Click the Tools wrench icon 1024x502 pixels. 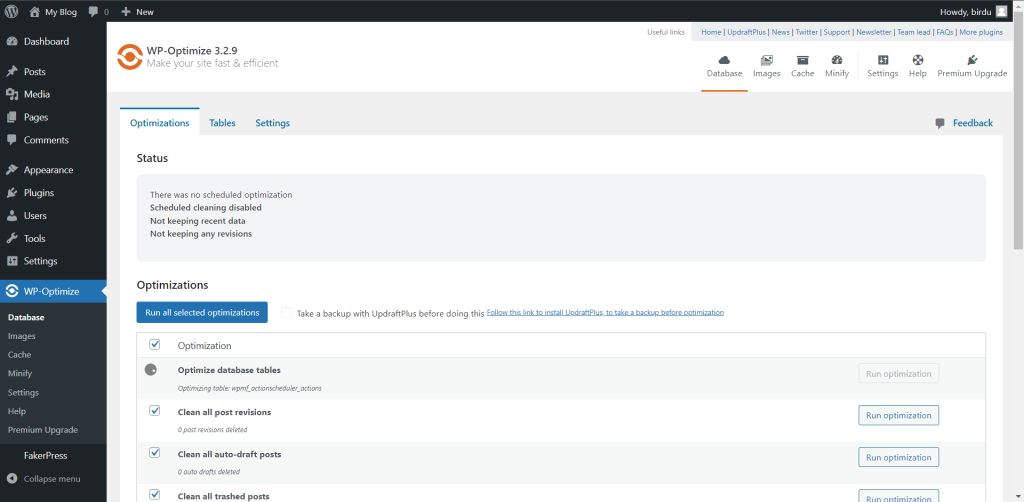click(x=12, y=239)
